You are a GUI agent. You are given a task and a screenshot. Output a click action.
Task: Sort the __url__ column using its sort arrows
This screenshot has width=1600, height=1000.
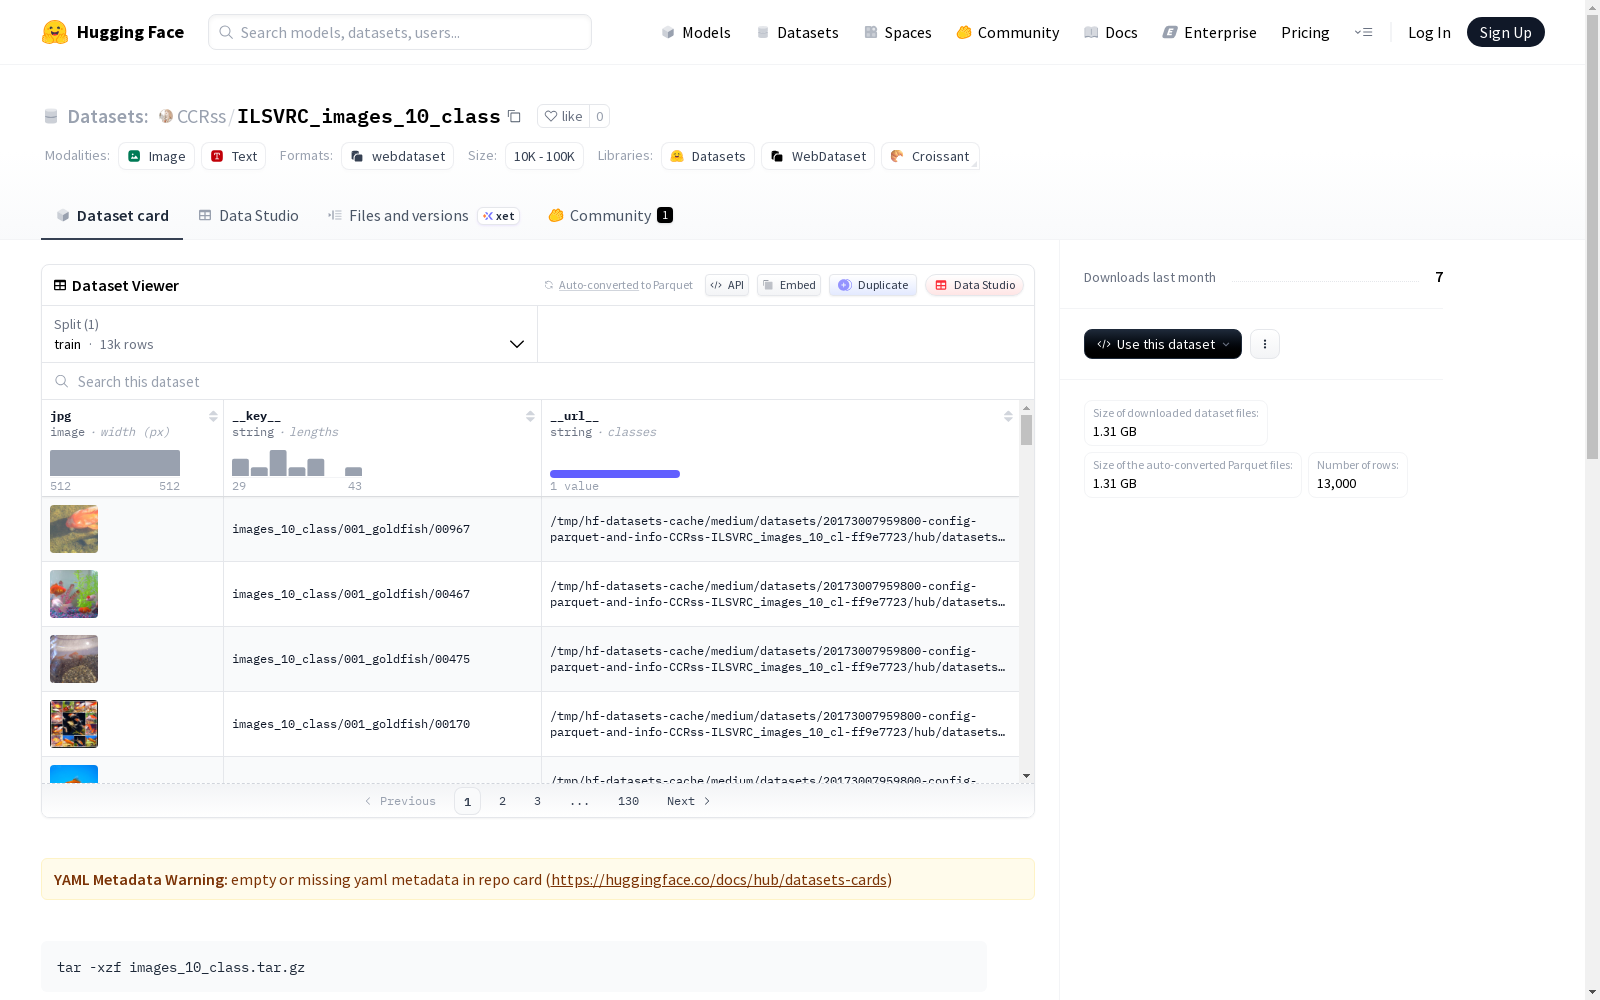point(1008,416)
